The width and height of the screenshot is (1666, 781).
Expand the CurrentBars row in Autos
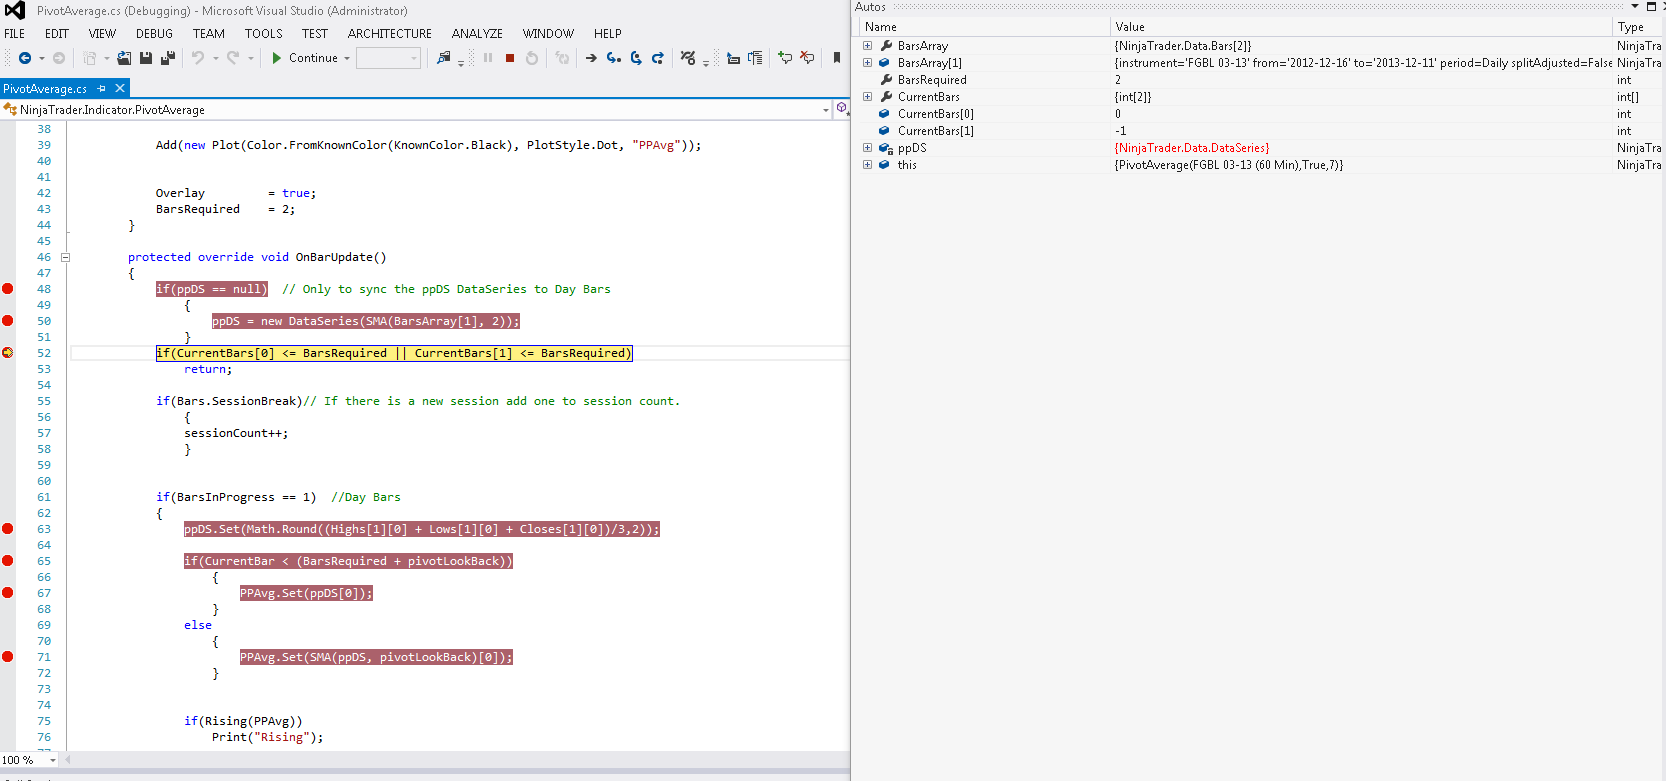click(x=867, y=97)
